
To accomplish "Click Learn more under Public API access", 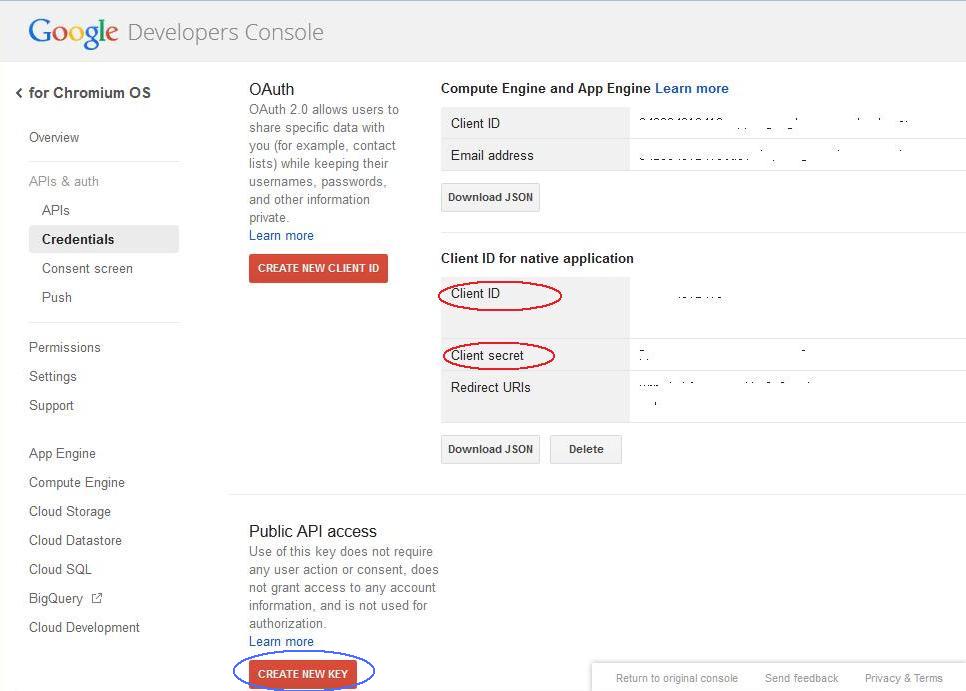I will [x=281, y=641].
